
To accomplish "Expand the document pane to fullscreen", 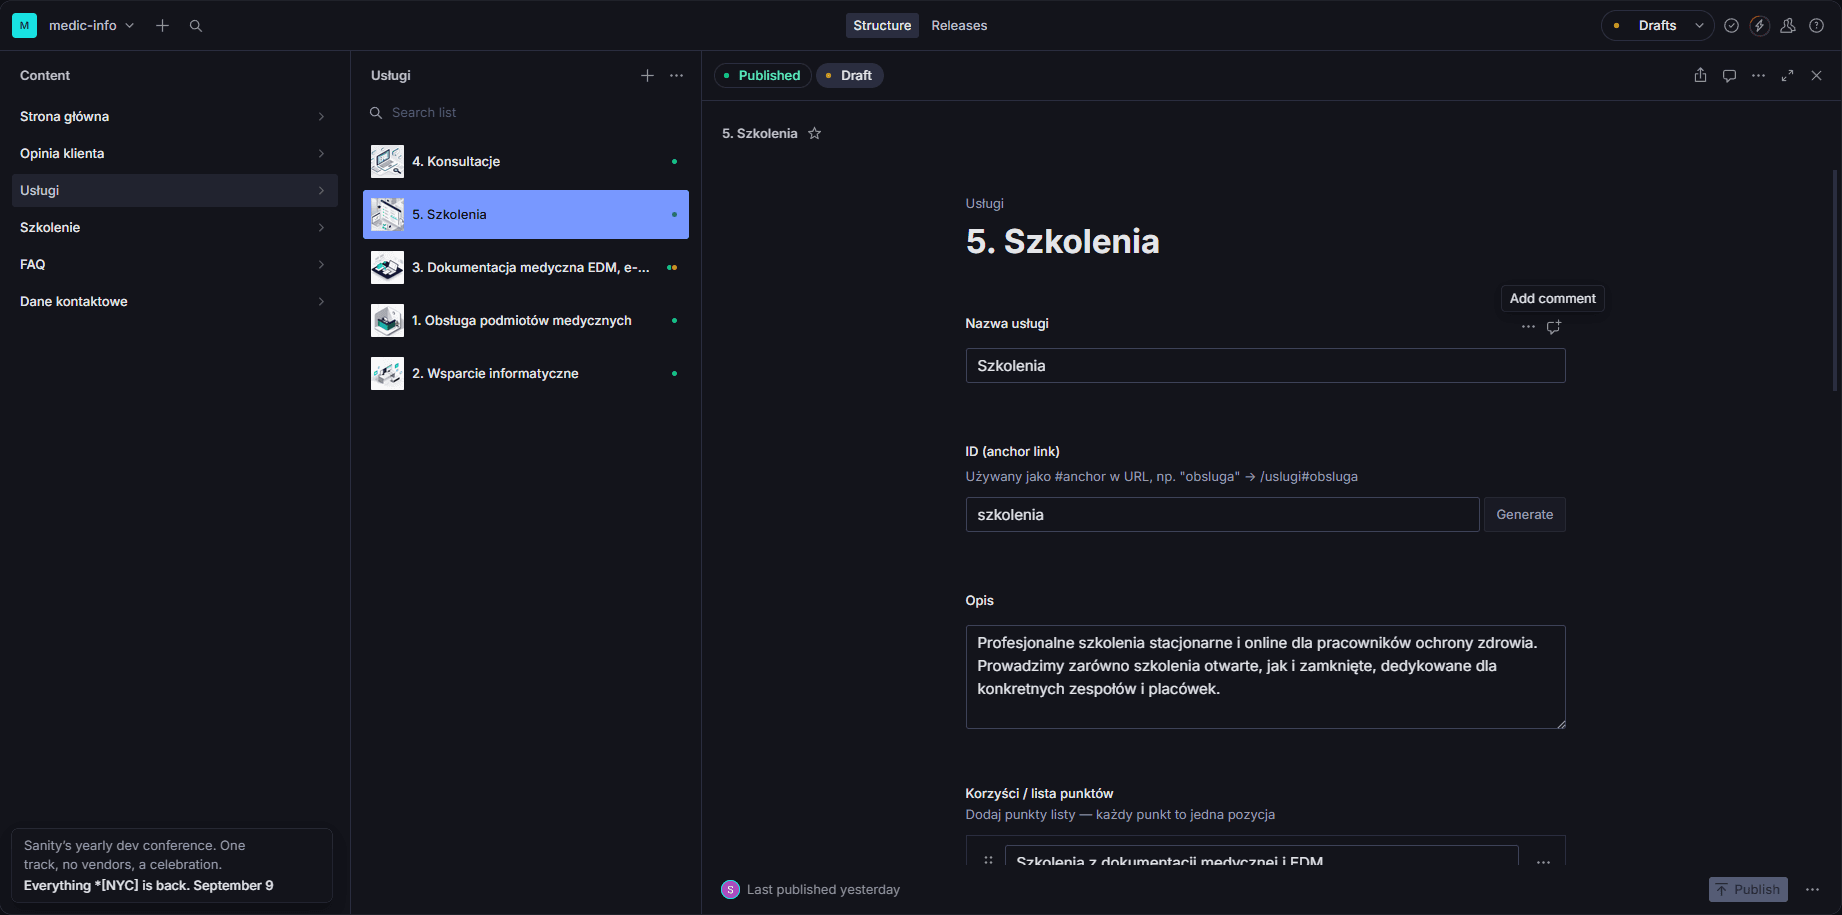I will [x=1787, y=75].
